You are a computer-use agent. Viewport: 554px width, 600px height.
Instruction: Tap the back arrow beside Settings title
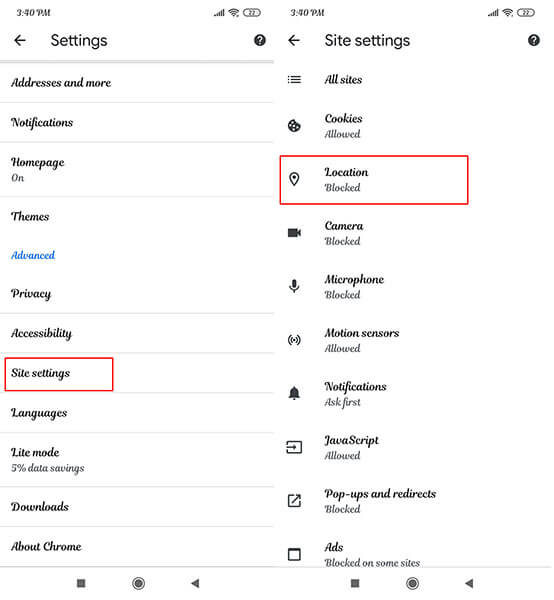coord(20,40)
